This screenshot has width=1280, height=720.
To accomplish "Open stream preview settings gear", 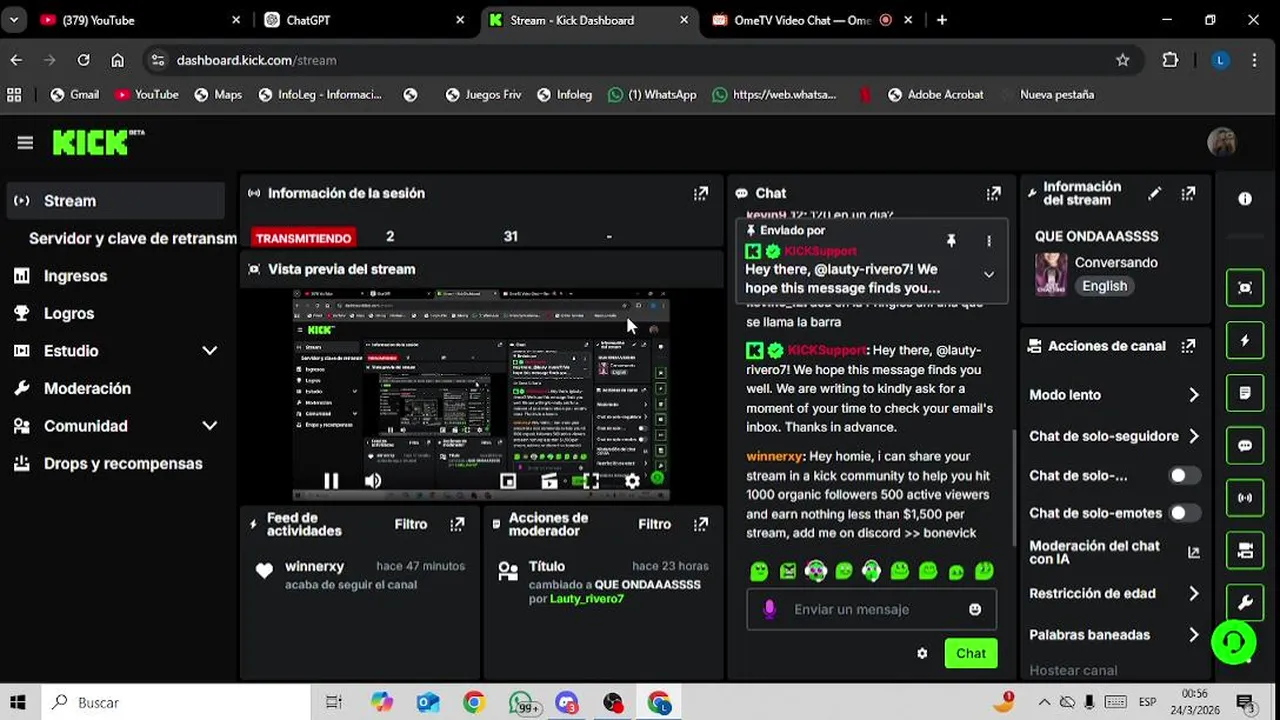I will click(x=632, y=481).
